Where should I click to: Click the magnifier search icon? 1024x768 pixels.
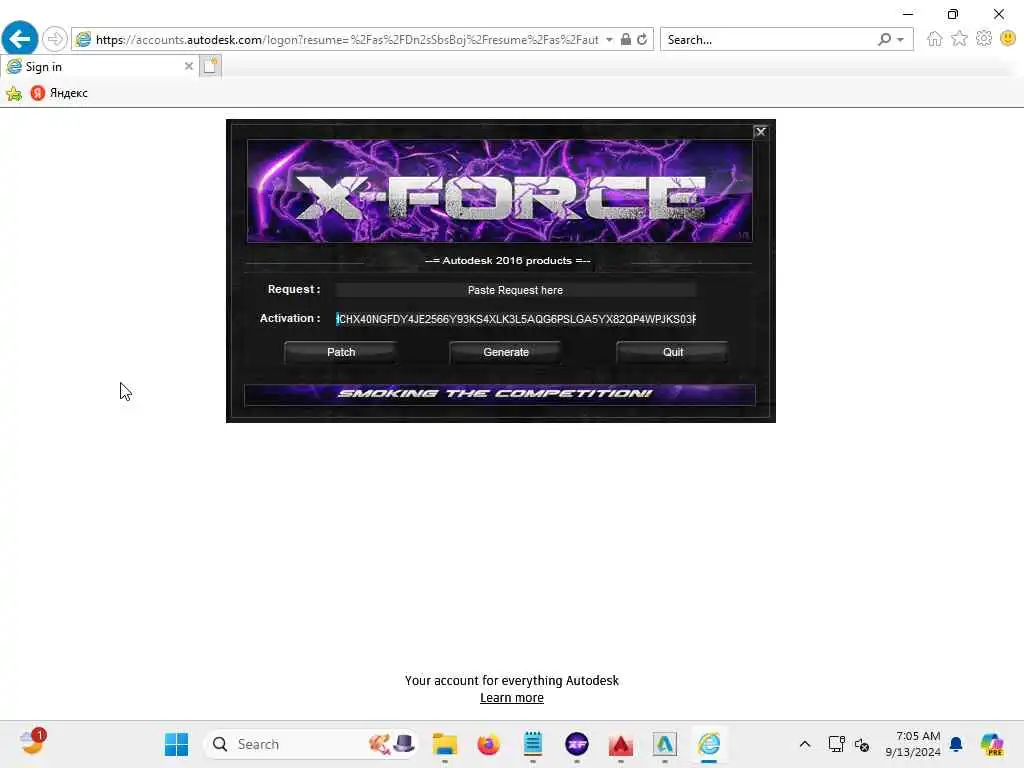coord(884,40)
